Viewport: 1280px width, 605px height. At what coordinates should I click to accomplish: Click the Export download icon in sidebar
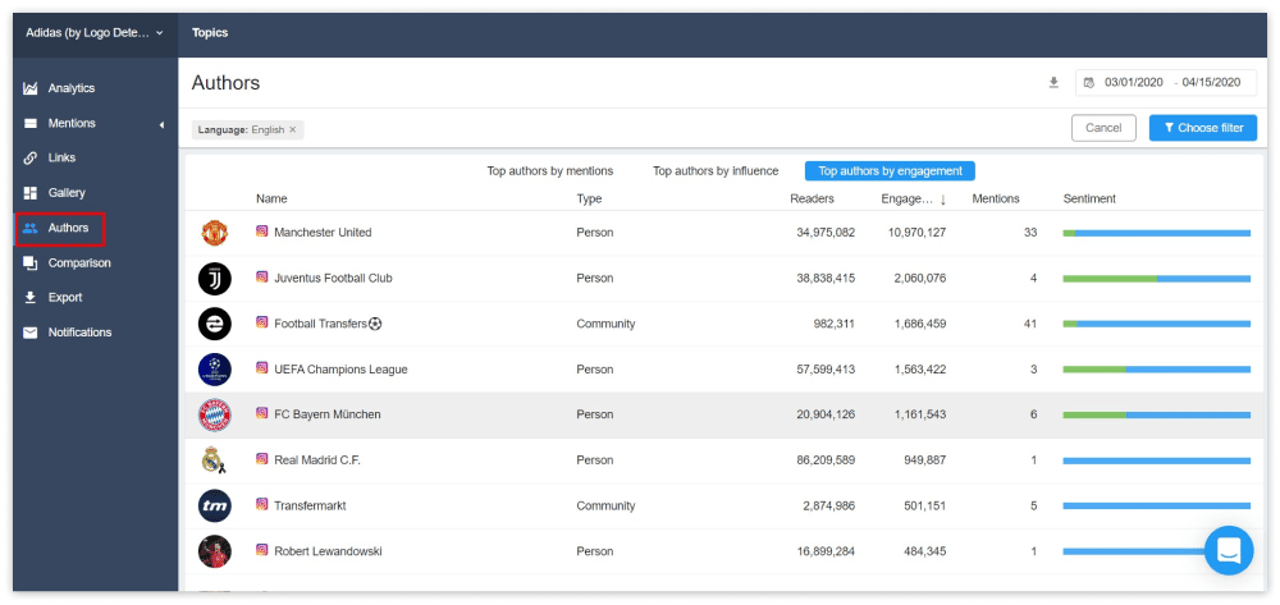30,298
